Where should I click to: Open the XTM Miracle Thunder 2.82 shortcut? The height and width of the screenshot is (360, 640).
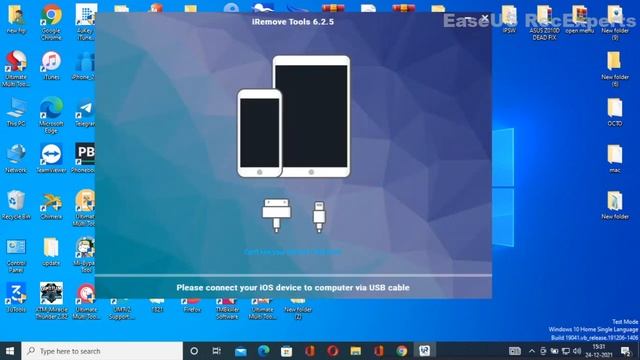click(51, 301)
